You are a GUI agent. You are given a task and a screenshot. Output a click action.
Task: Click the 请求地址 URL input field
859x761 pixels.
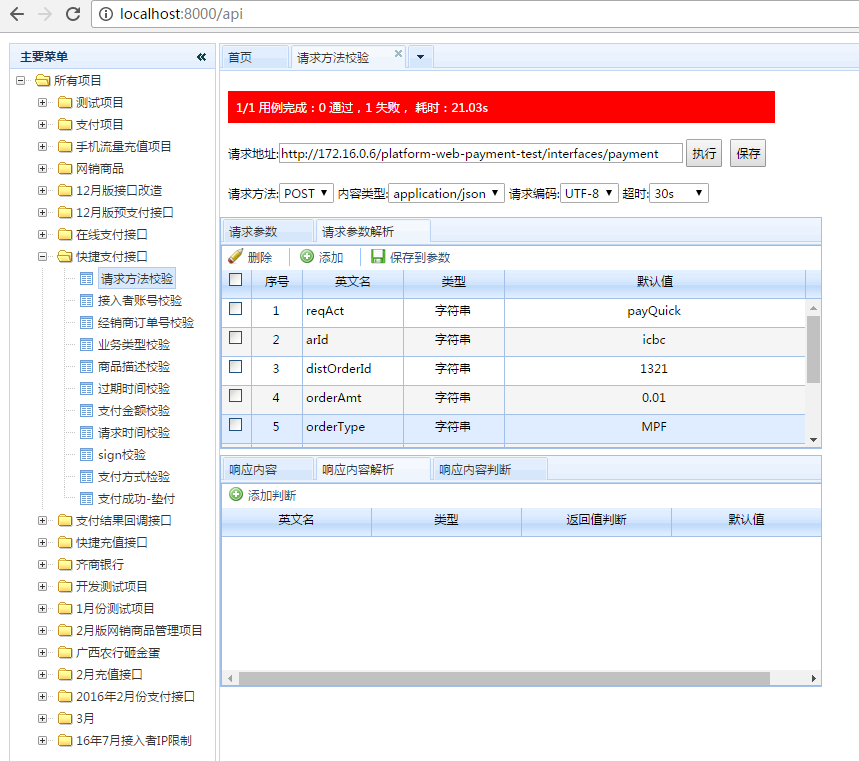pyautogui.click(x=481, y=153)
